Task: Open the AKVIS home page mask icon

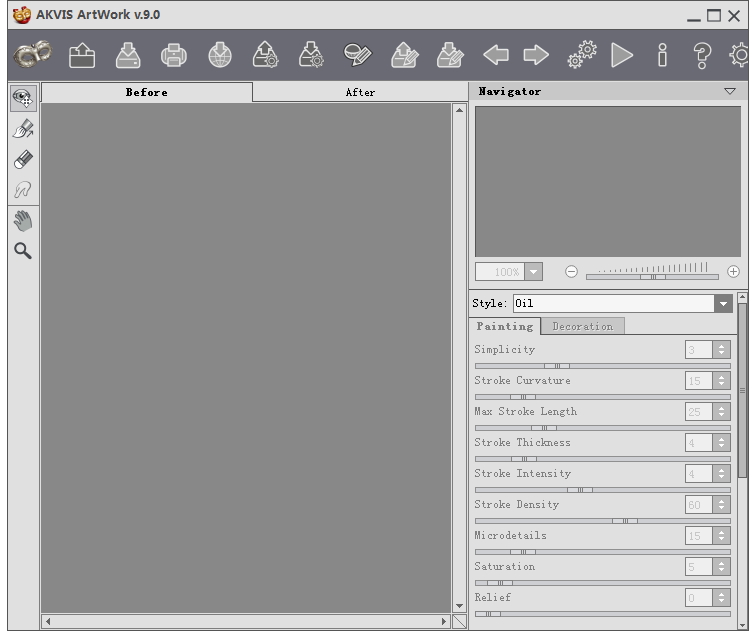Action: (x=33, y=54)
